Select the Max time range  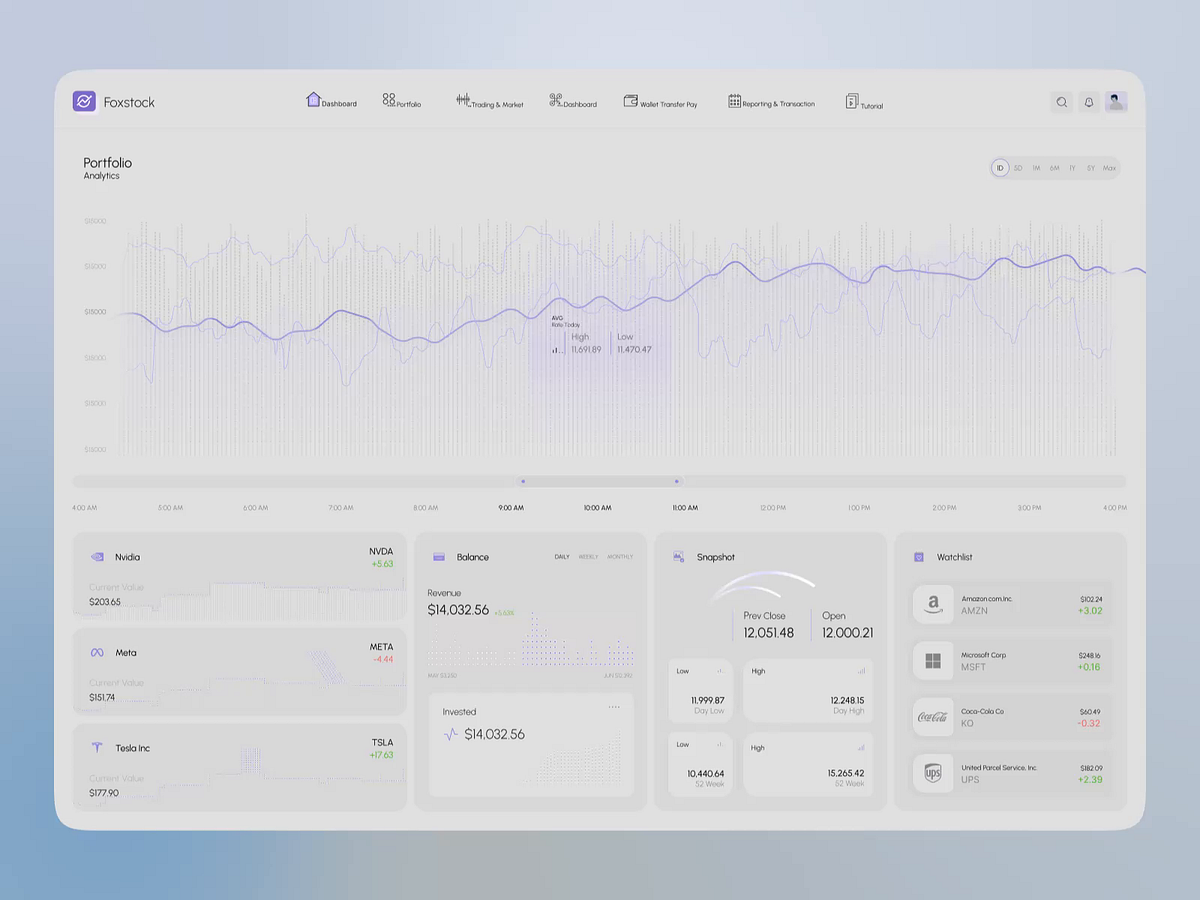pos(1109,168)
